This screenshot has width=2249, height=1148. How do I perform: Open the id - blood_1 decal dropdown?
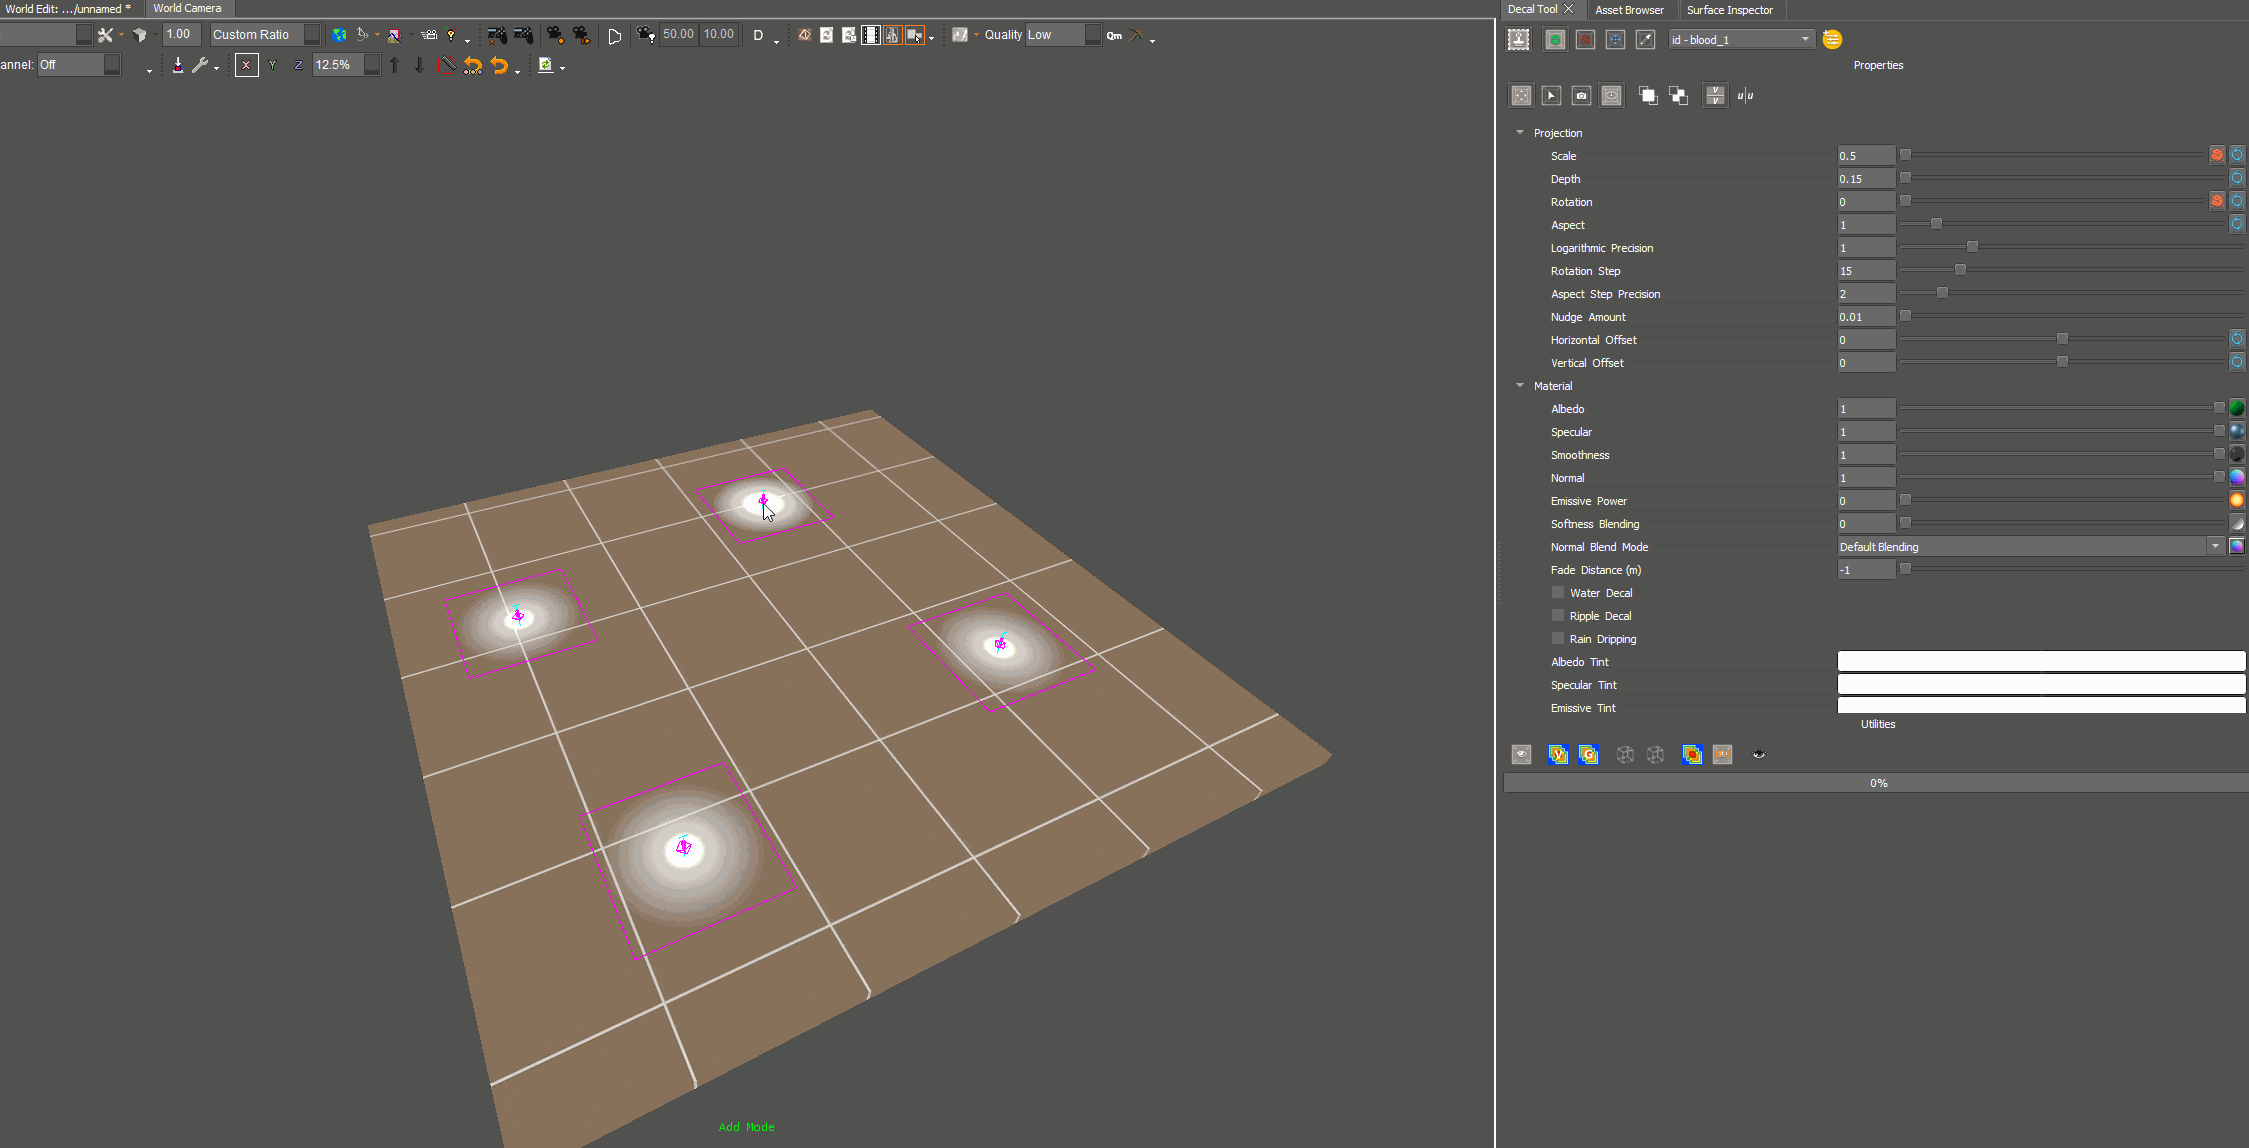coord(1741,40)
